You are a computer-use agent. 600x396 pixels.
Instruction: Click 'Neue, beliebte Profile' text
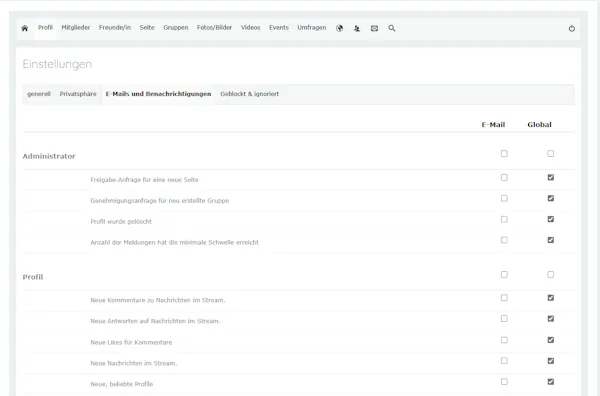pyautogui.click(x=122, y=384)
